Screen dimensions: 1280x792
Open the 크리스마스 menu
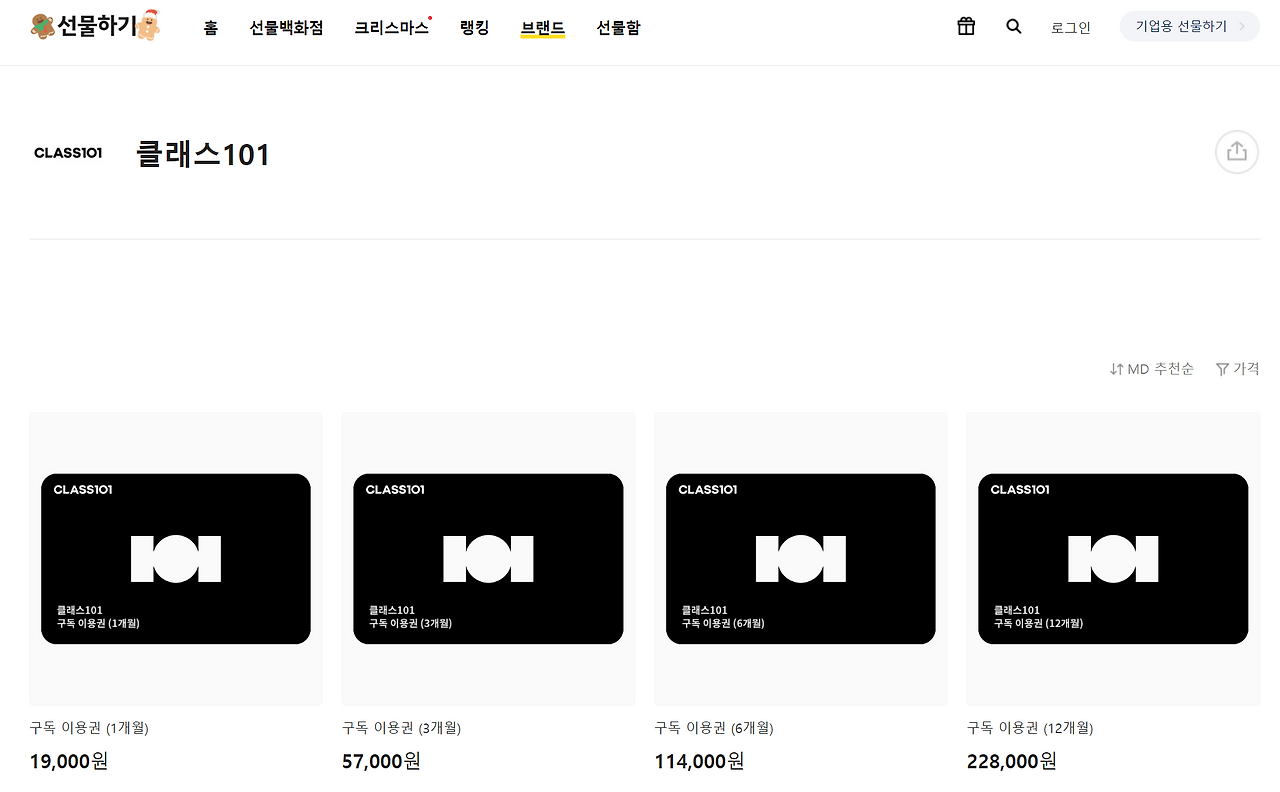point(391,28)
